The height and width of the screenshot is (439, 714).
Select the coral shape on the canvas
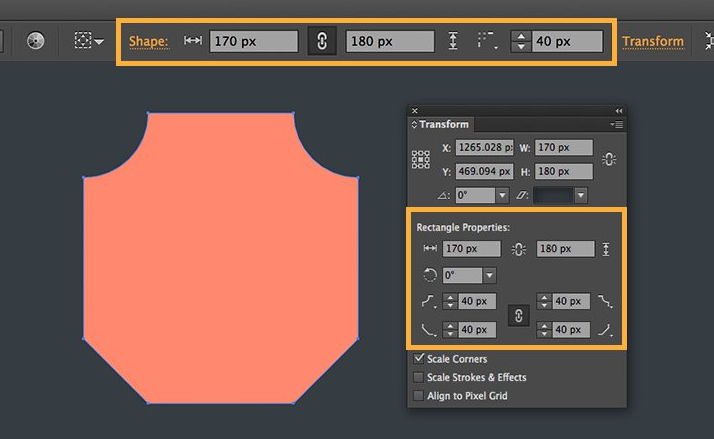point(221,258)
